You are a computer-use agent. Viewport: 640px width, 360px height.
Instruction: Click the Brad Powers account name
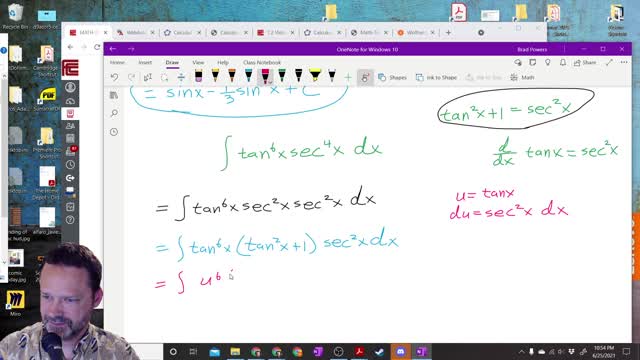point(532,49)
